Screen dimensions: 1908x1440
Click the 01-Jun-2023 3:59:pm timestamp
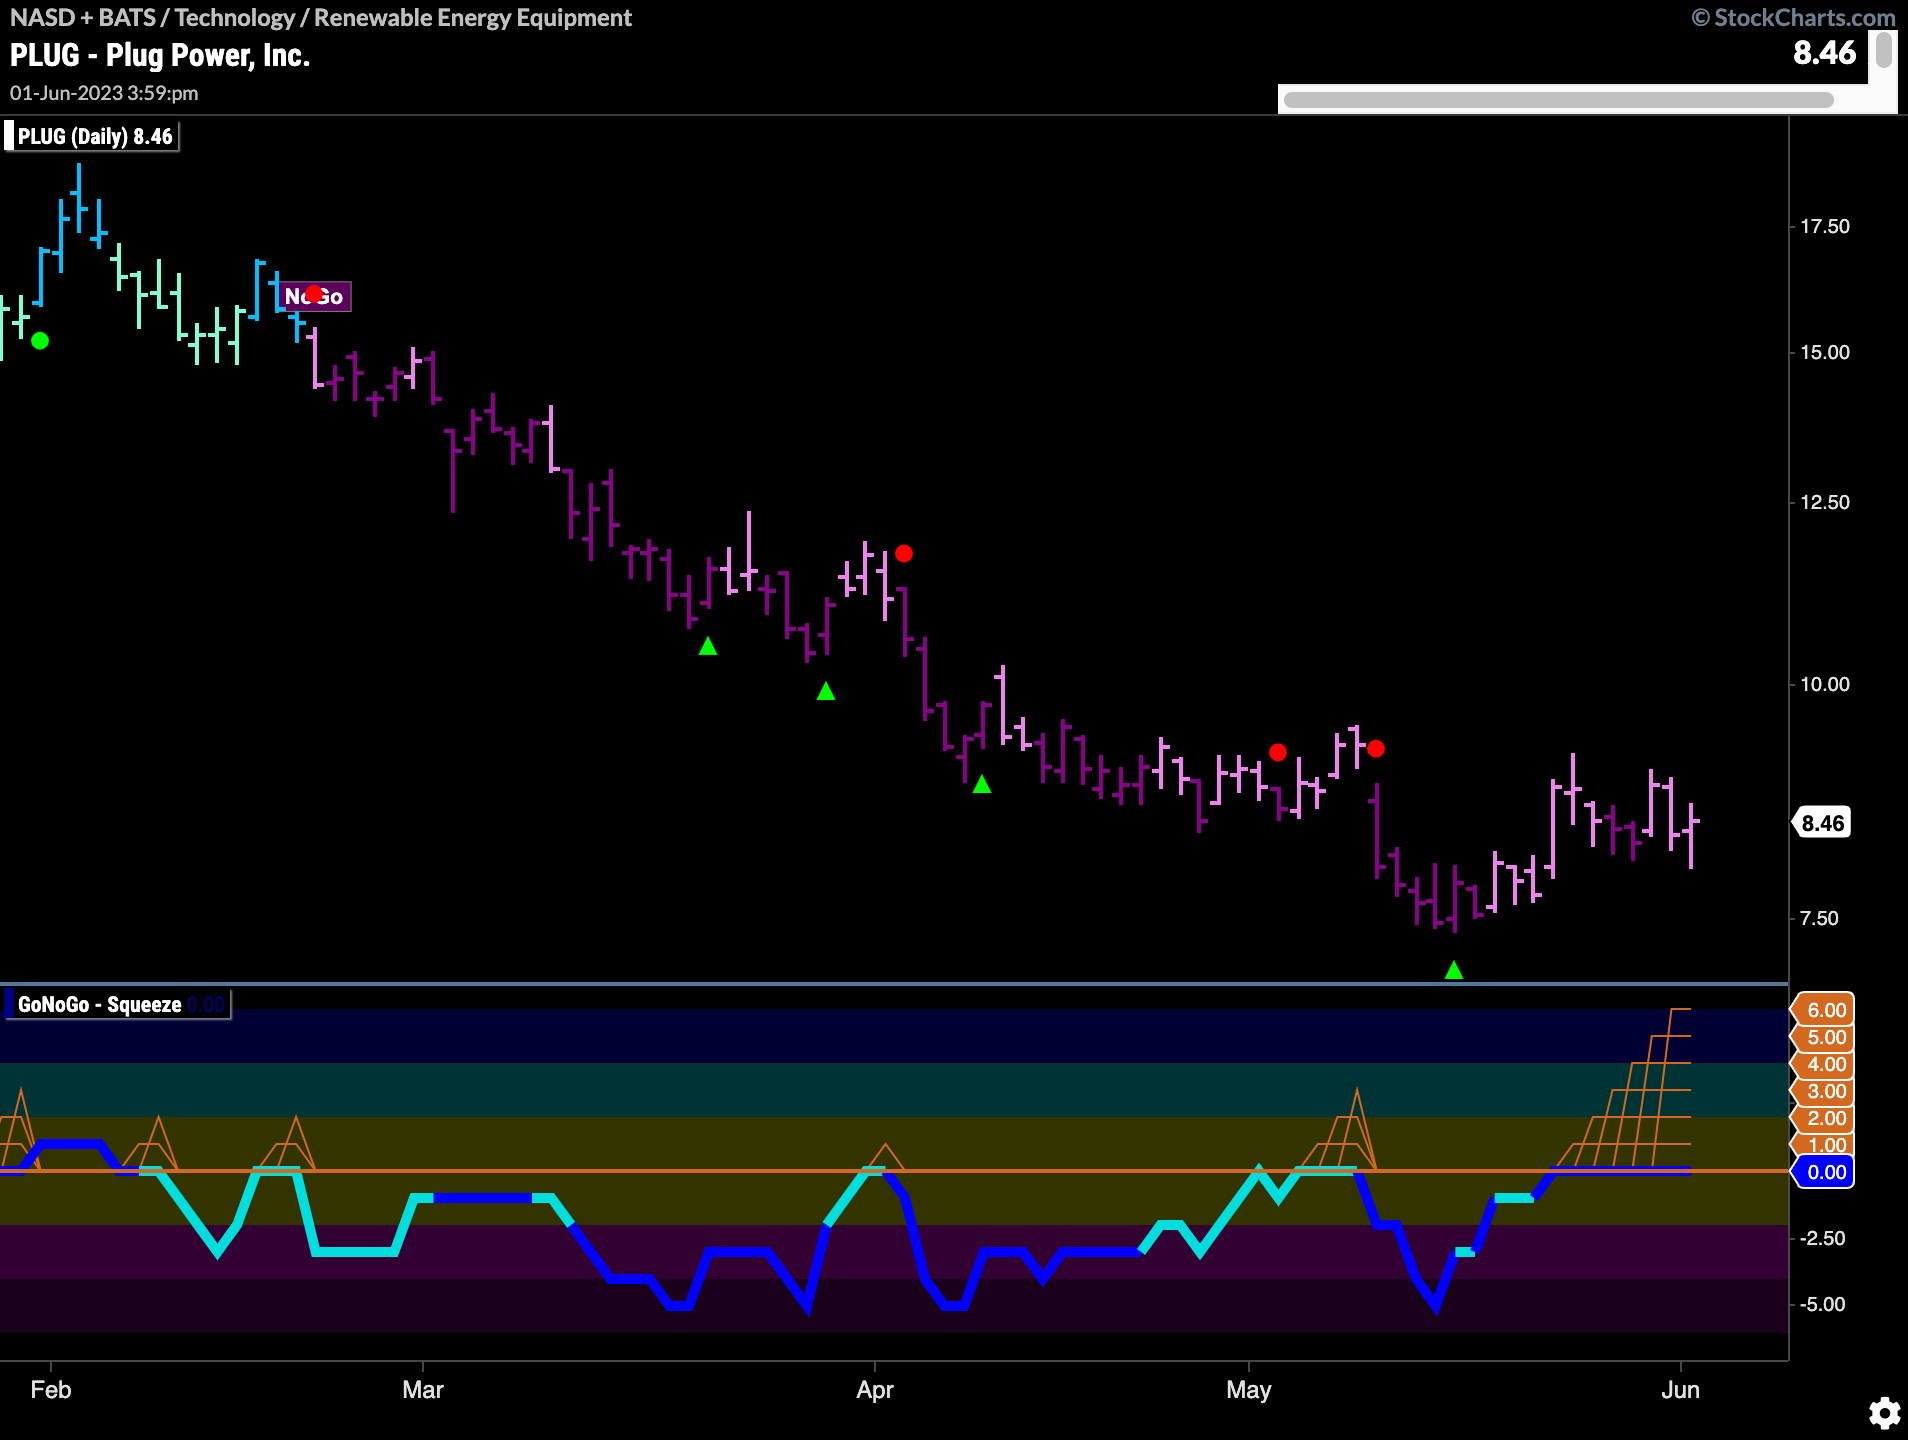coord(104,93)
